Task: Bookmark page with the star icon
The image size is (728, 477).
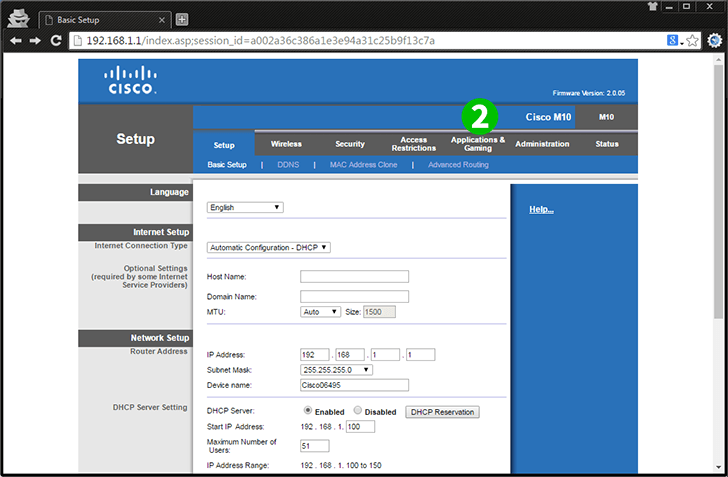Action: (692, 41)
